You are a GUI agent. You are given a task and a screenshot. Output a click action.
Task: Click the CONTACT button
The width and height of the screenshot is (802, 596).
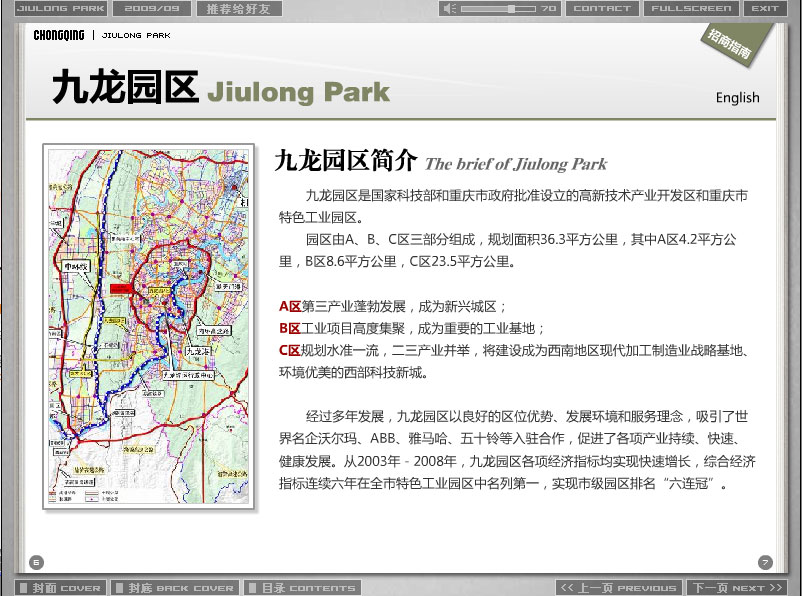pyautogui.click(x=602, y=9)
